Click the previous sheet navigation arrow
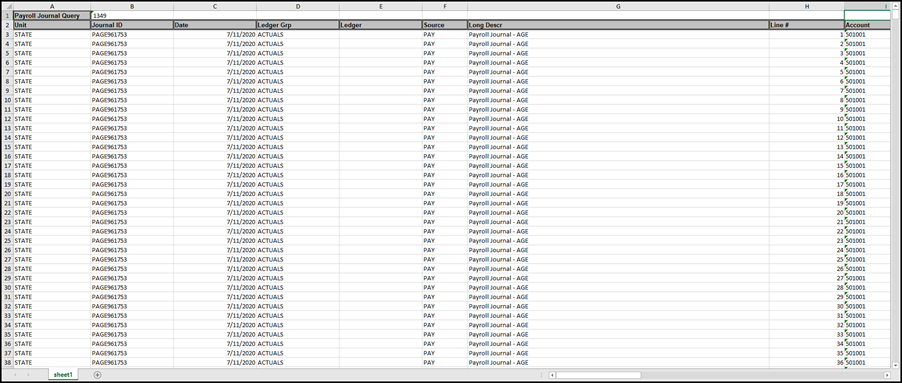Viewport: 902px width, 383px height. [x=17, y=375]
